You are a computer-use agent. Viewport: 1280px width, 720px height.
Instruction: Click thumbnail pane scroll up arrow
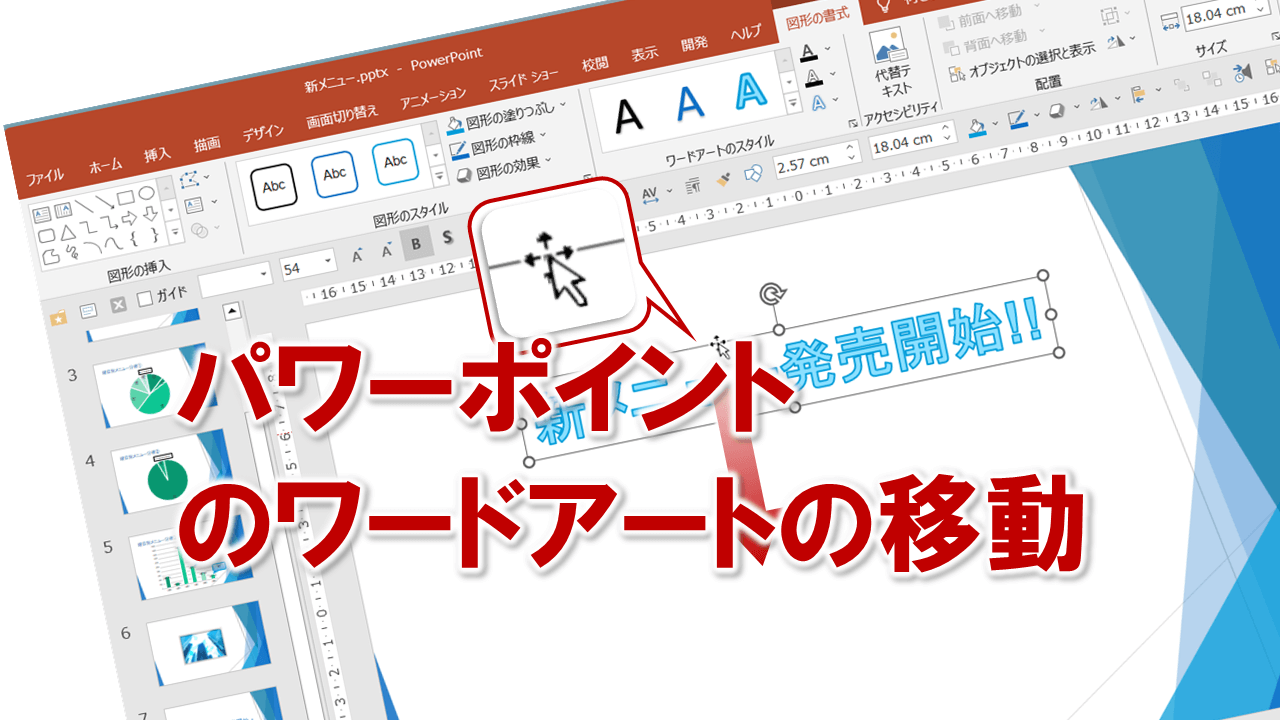pos(232,311)
